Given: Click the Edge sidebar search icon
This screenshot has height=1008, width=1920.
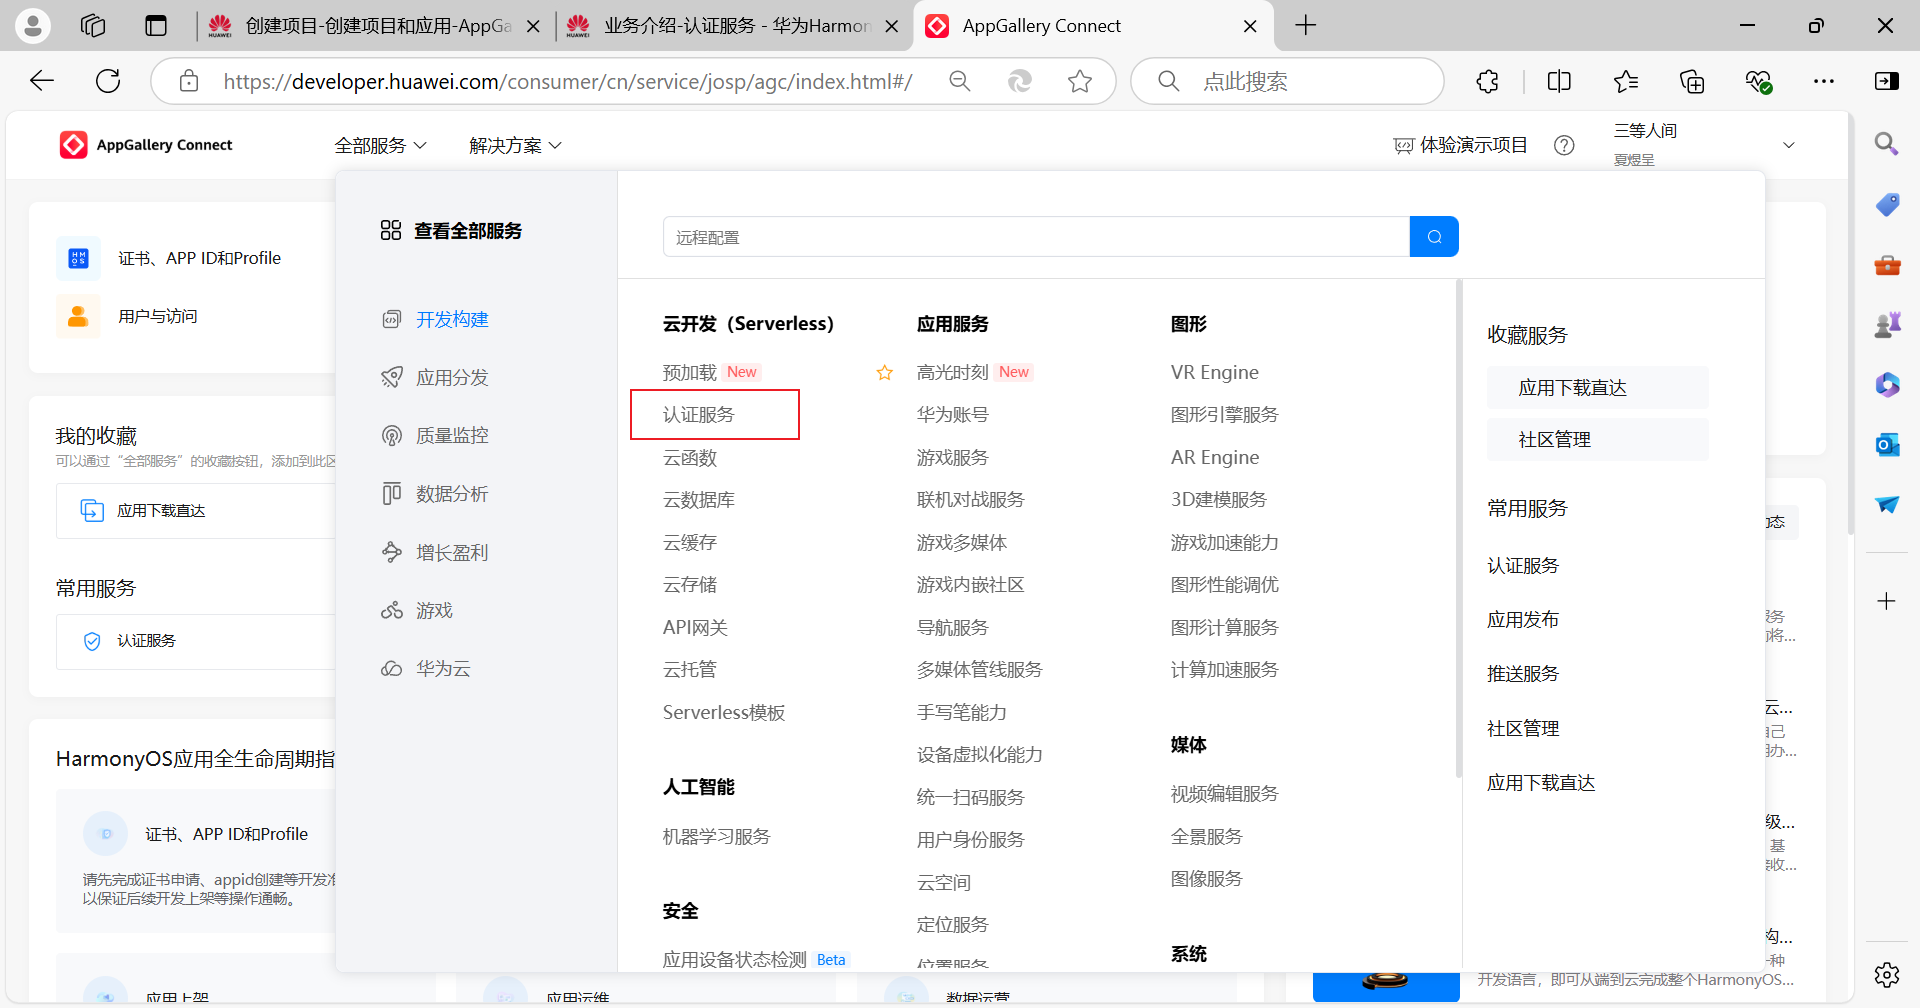Looking at the screenshot, I should 1887,144.
